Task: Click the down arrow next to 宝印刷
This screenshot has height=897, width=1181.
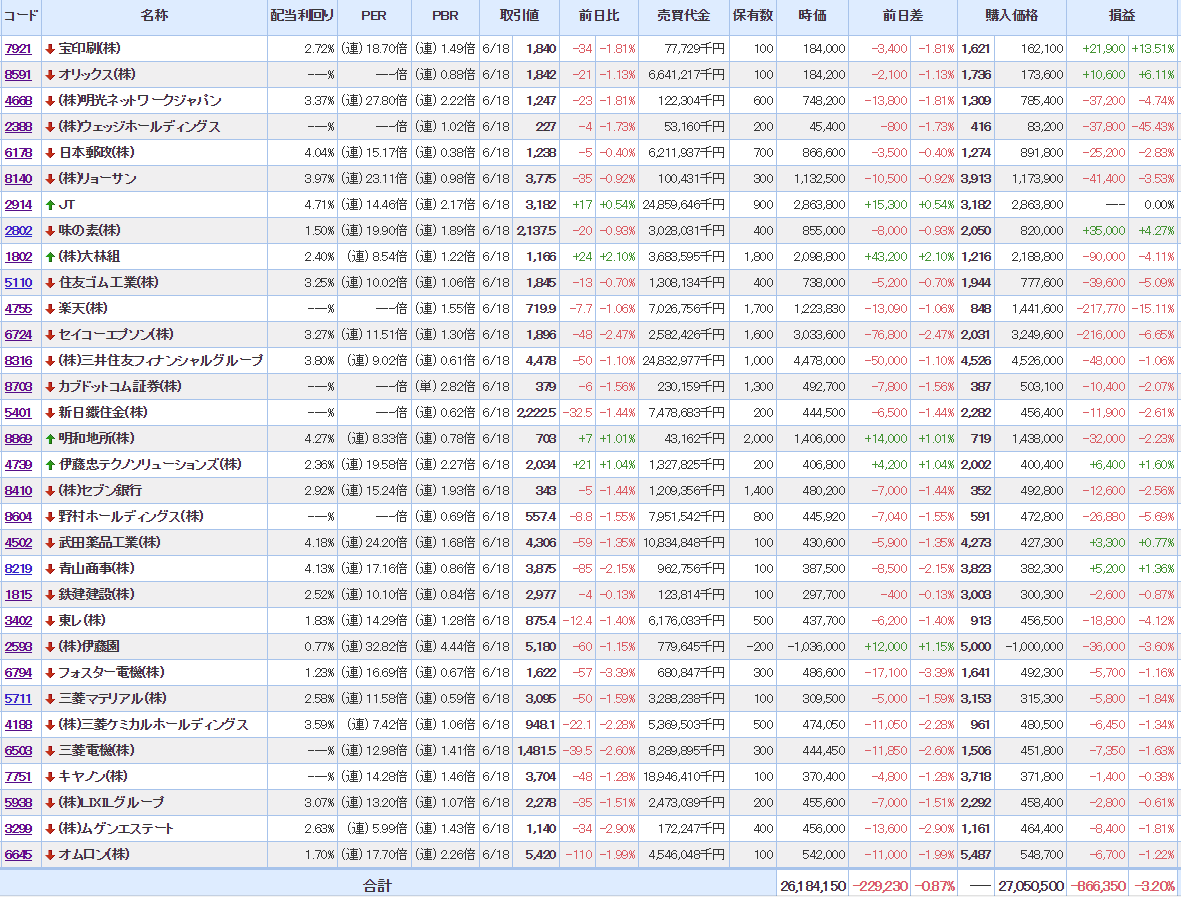Action: point(50,48)
